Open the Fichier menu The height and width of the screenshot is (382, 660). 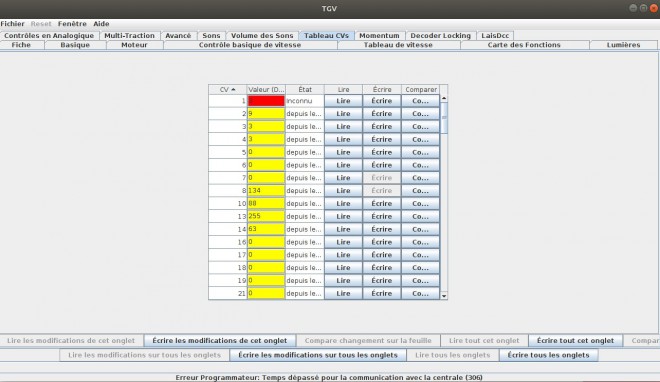click(x=12, y=24)
